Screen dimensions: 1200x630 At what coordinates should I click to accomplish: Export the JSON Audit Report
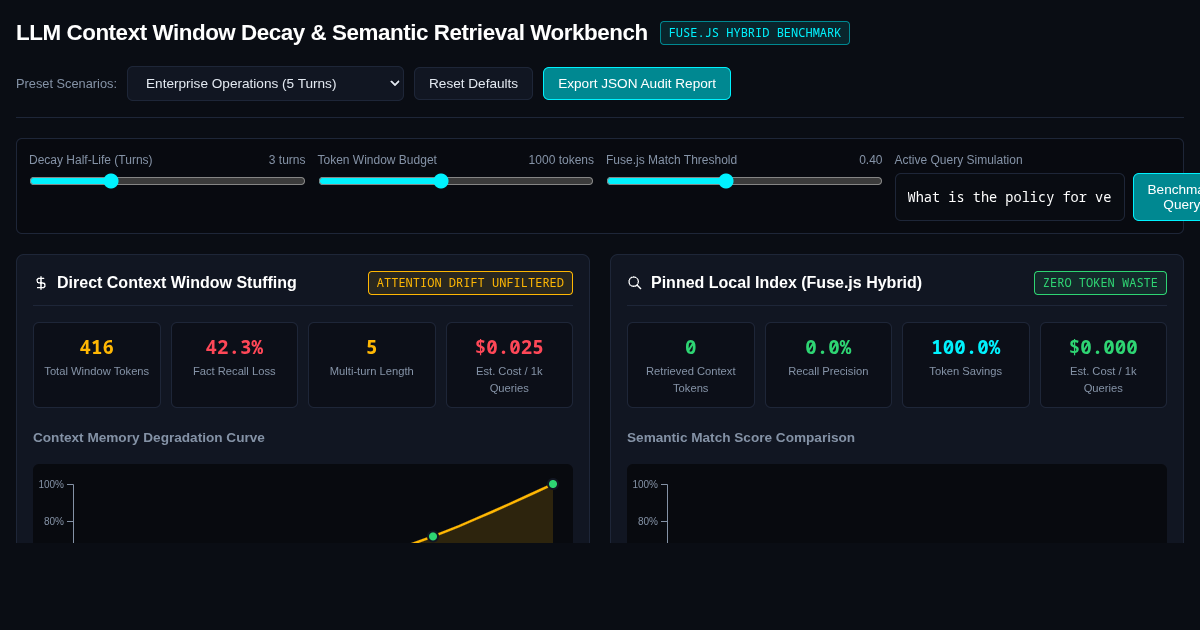[637, 83]
